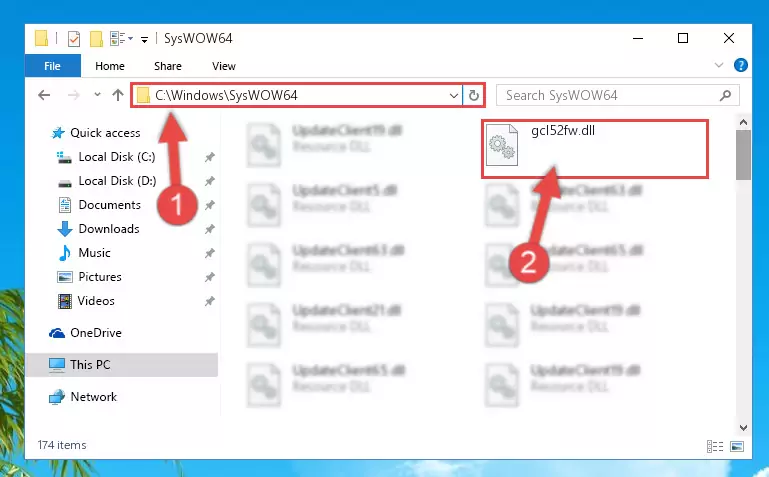
Task: Click the pin icon beside Videos
Action: coord(210,301)
